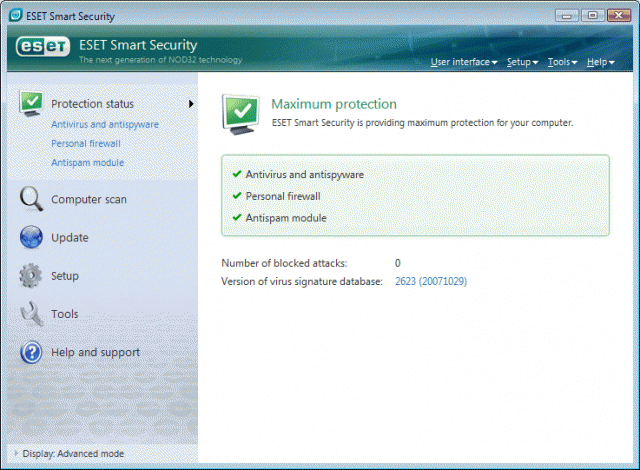The width and height of the screenshot is (640, 470).
Task: Open Antispam module sidebar link
Action: (87, 162)
